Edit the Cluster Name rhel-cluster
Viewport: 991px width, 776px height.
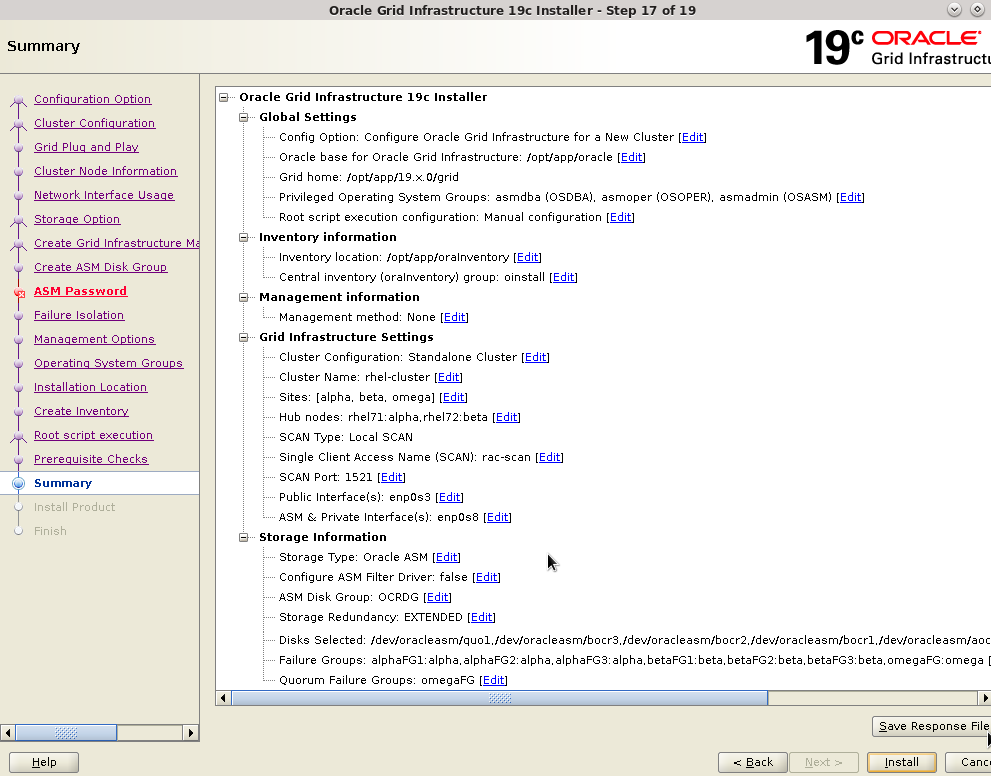tap(448, 377)
